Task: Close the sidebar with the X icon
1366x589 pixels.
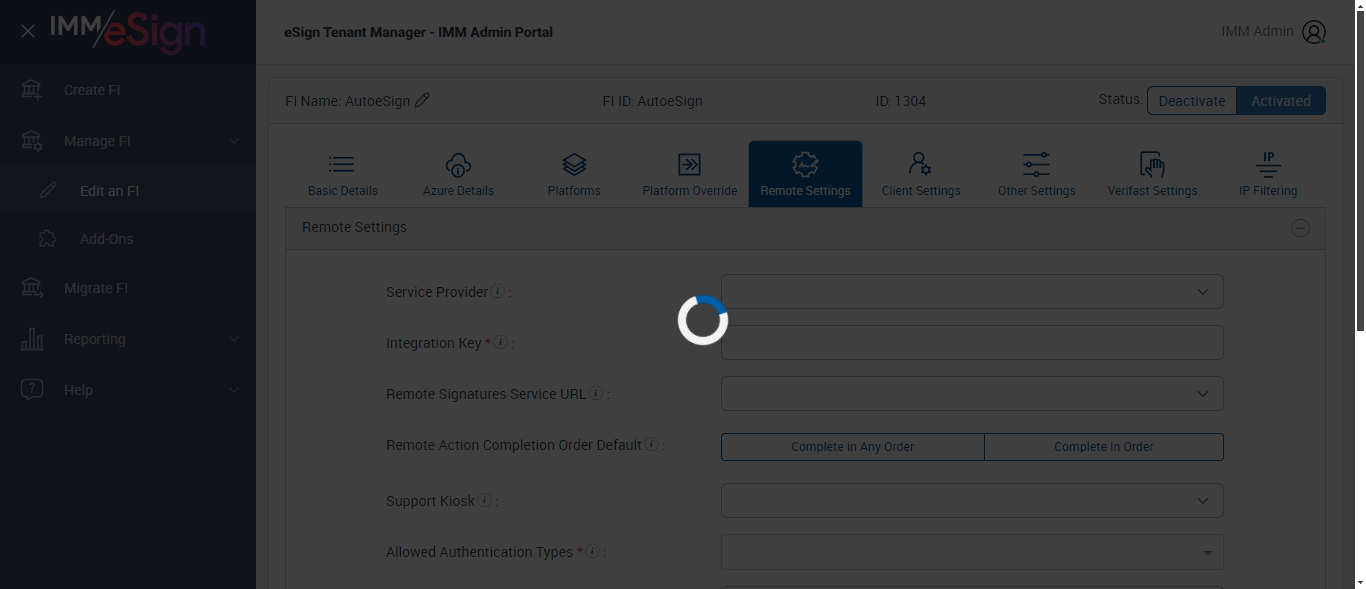Action: (28, 31)
